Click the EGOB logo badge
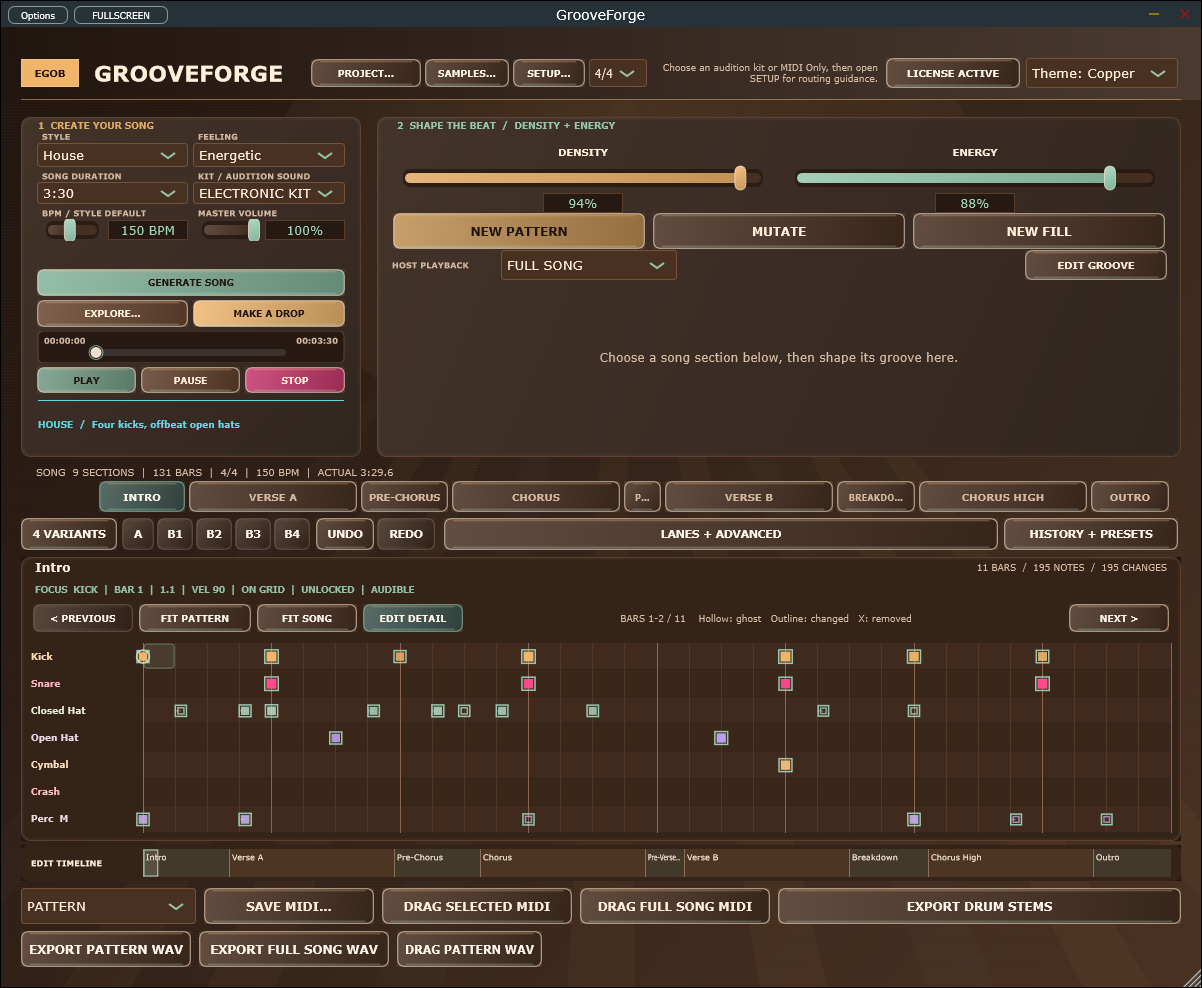1202x988 pixels. [50, 73]
